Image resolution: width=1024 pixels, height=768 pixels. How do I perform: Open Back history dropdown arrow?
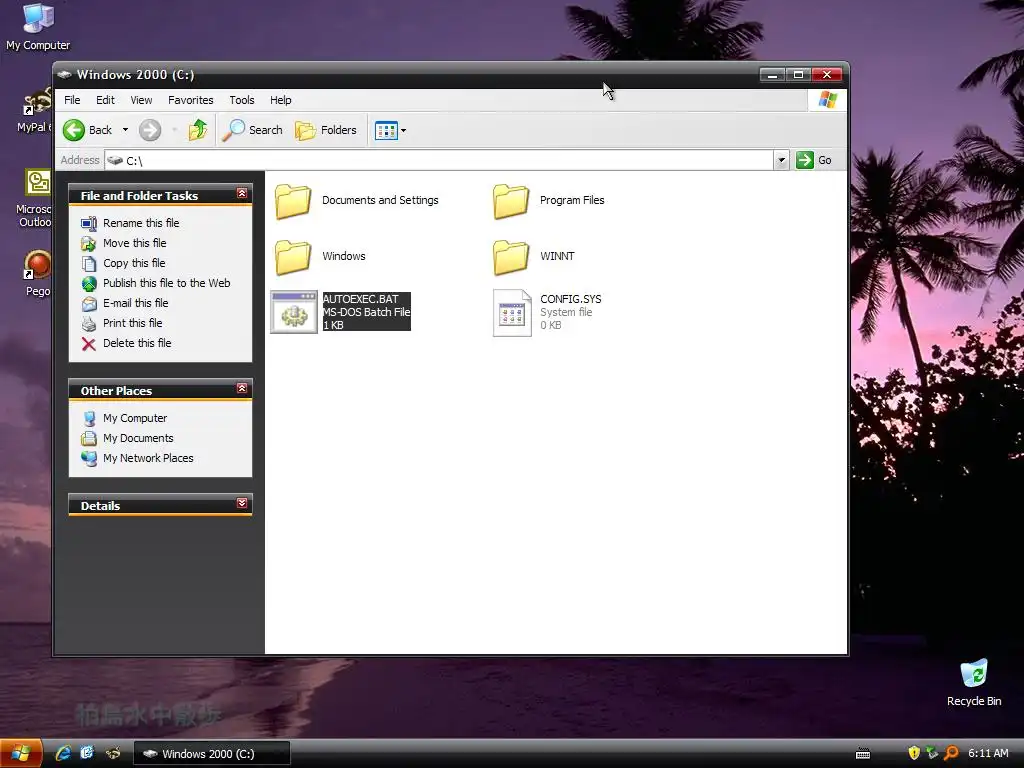pyautogui.click(x=125, y=130)
